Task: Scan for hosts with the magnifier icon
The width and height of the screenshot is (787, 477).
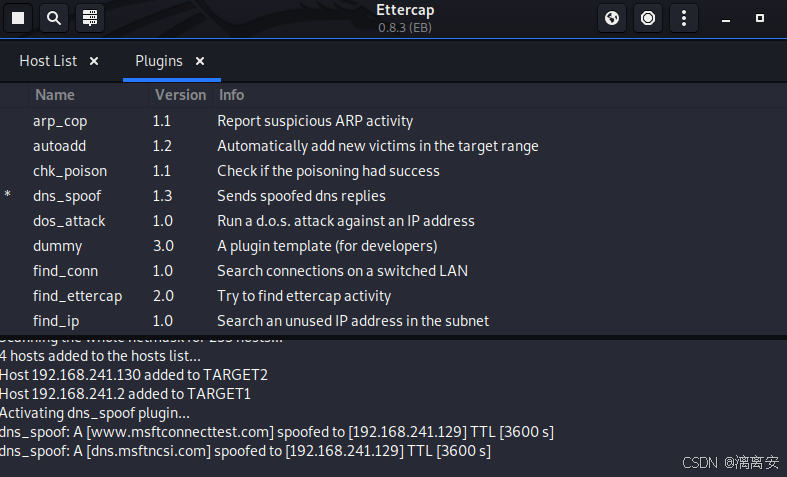Action: pyautogui.click(x=54, y=19)
